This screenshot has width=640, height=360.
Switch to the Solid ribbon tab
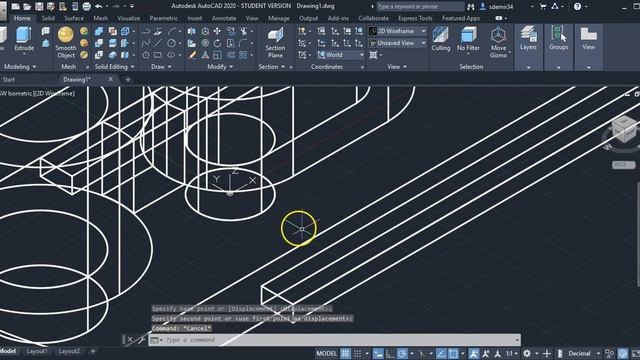coord(48,18)
